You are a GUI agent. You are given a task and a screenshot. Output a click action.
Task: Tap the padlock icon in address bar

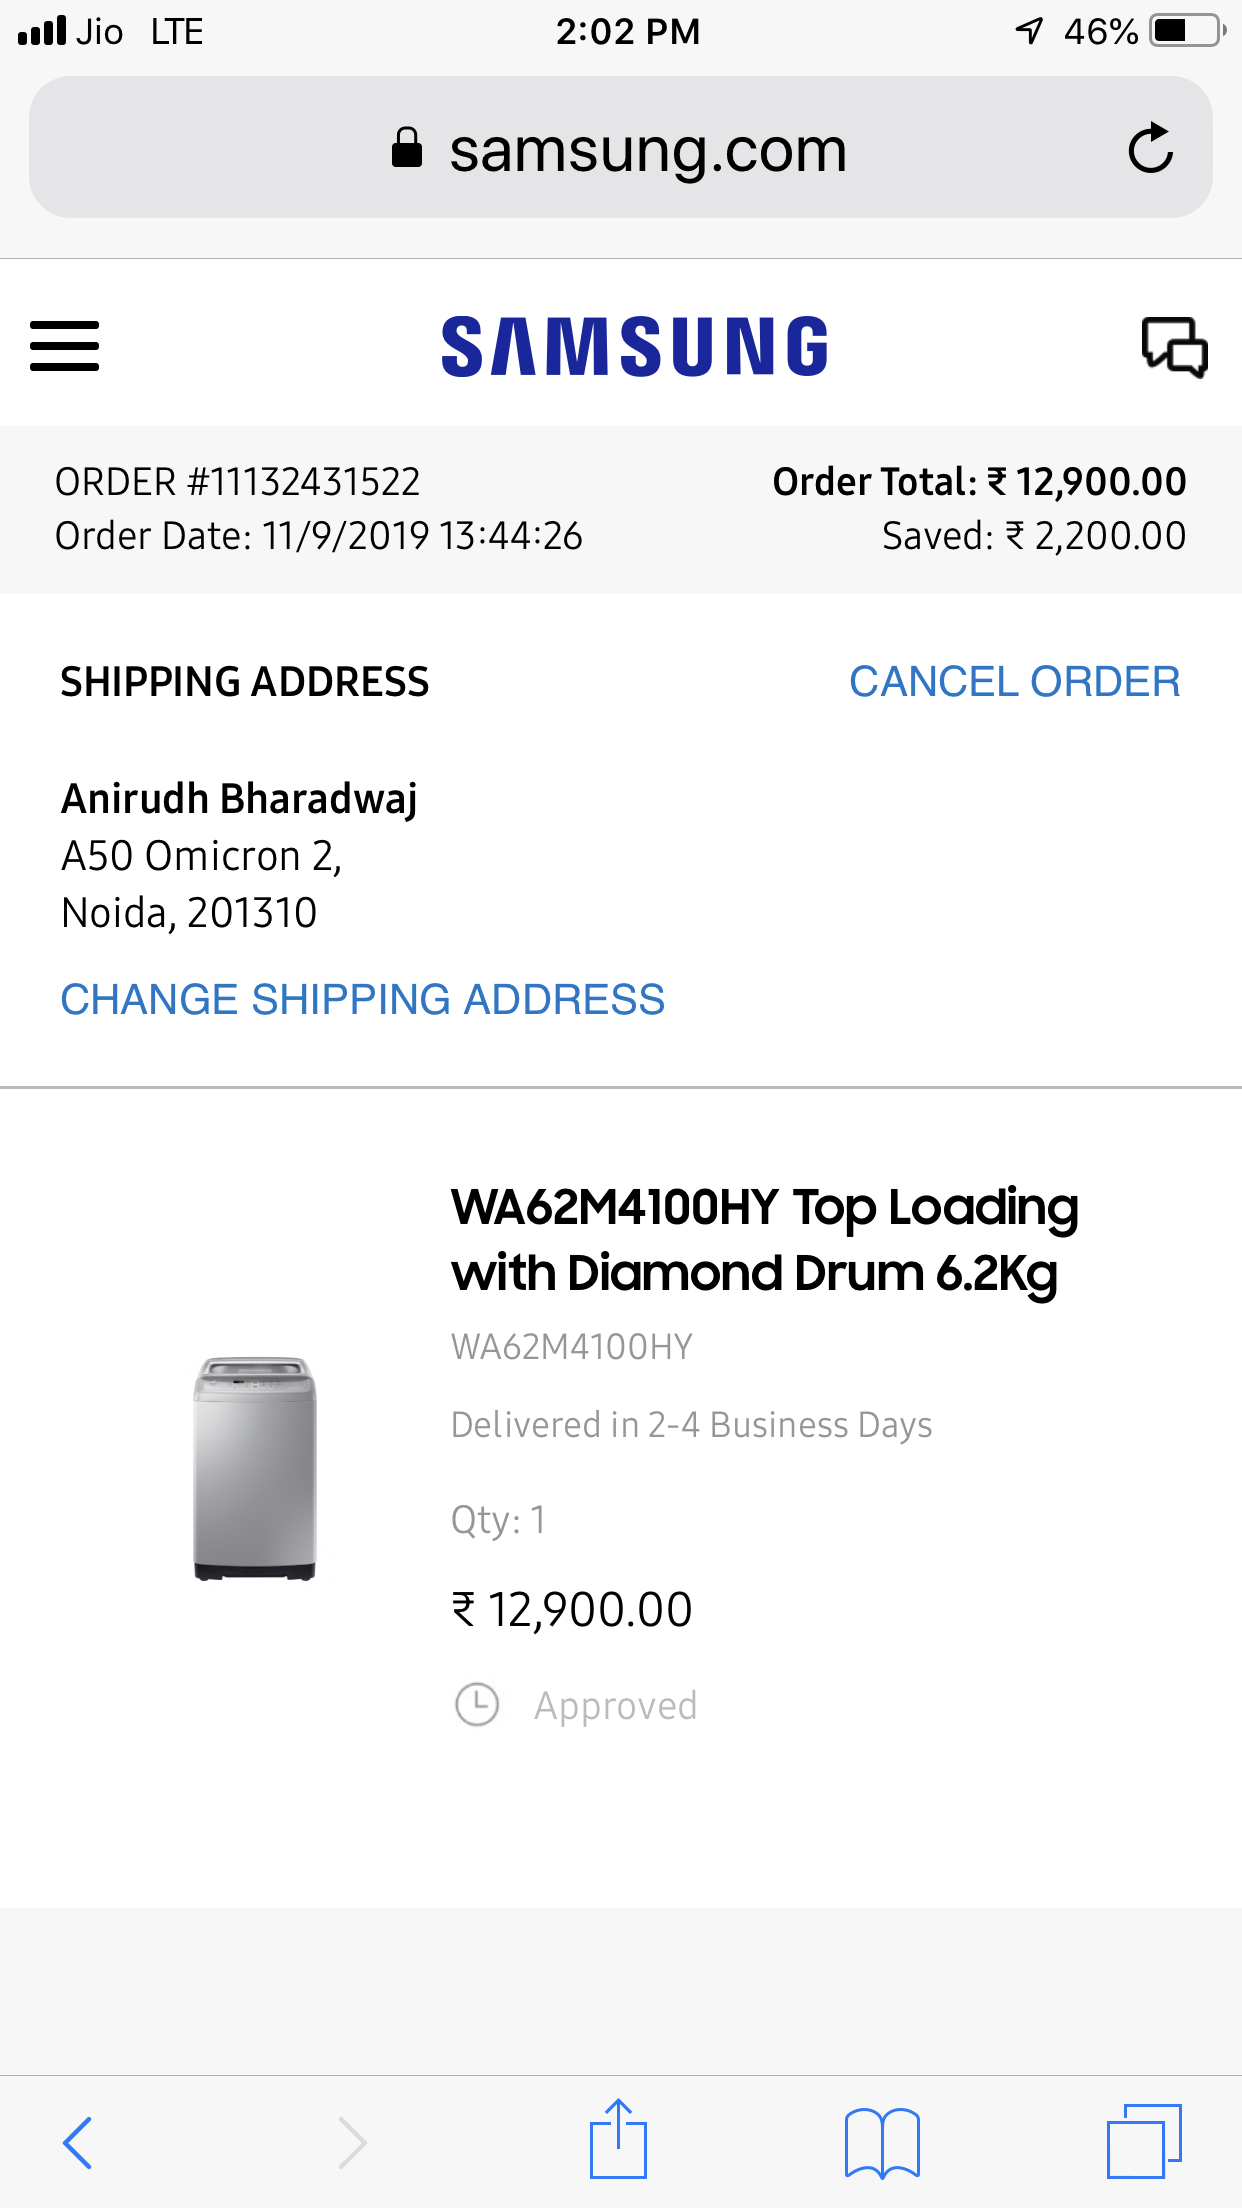(x=407, y=148)
